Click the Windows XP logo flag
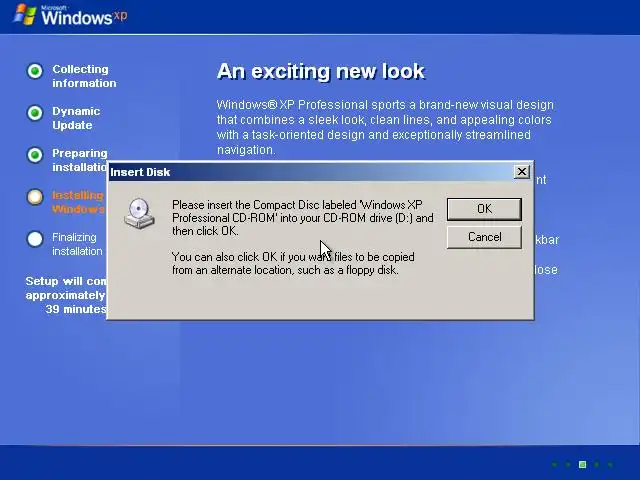 [x=25, y=15]
